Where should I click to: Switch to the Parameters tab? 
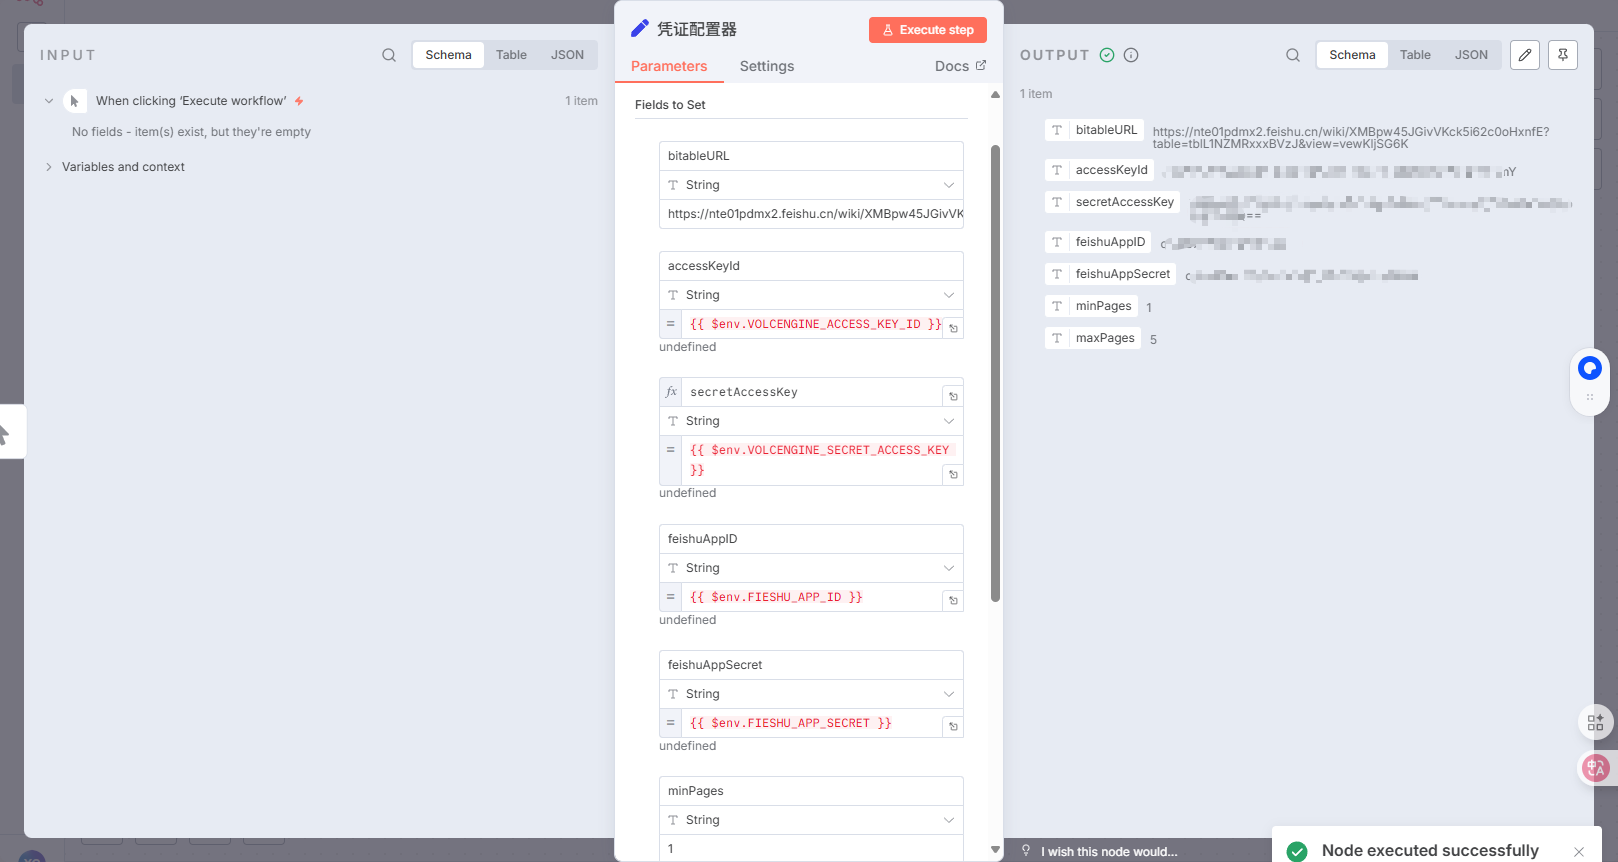coord(669,66)
